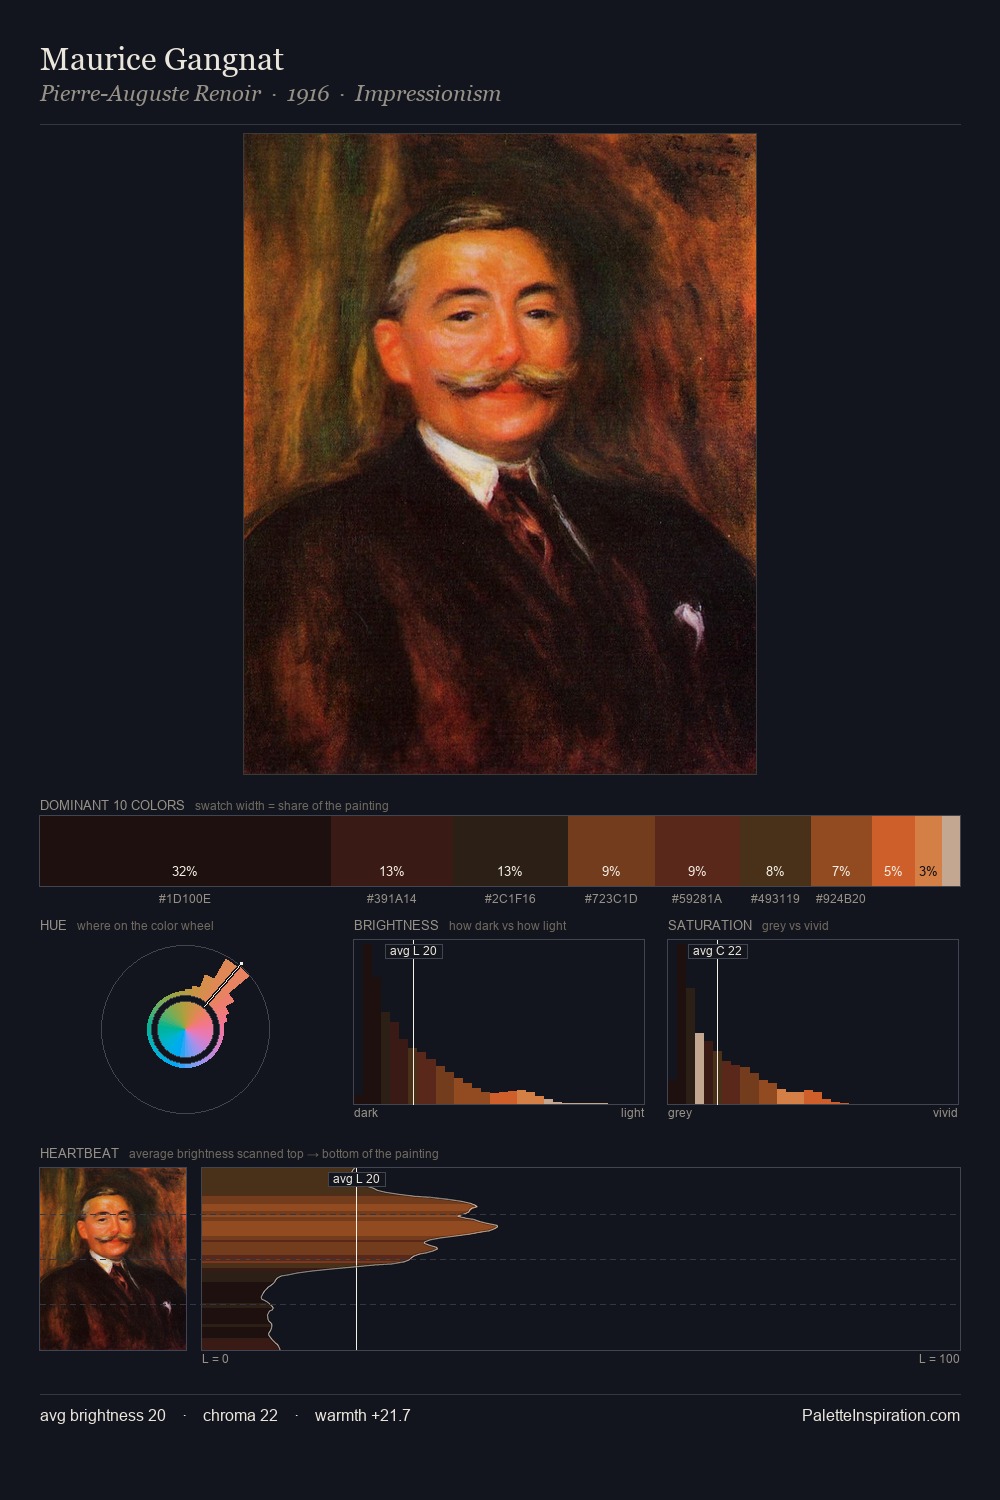Click the '#723C1D' hex code

[611, 899]
